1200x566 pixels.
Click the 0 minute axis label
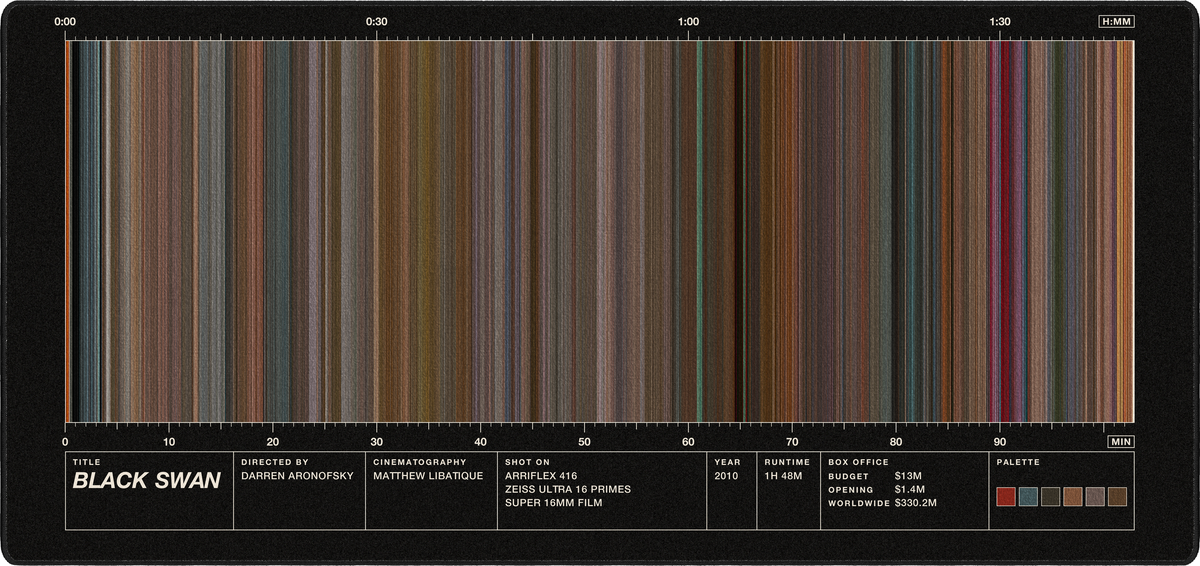click(x=65, y=442)
